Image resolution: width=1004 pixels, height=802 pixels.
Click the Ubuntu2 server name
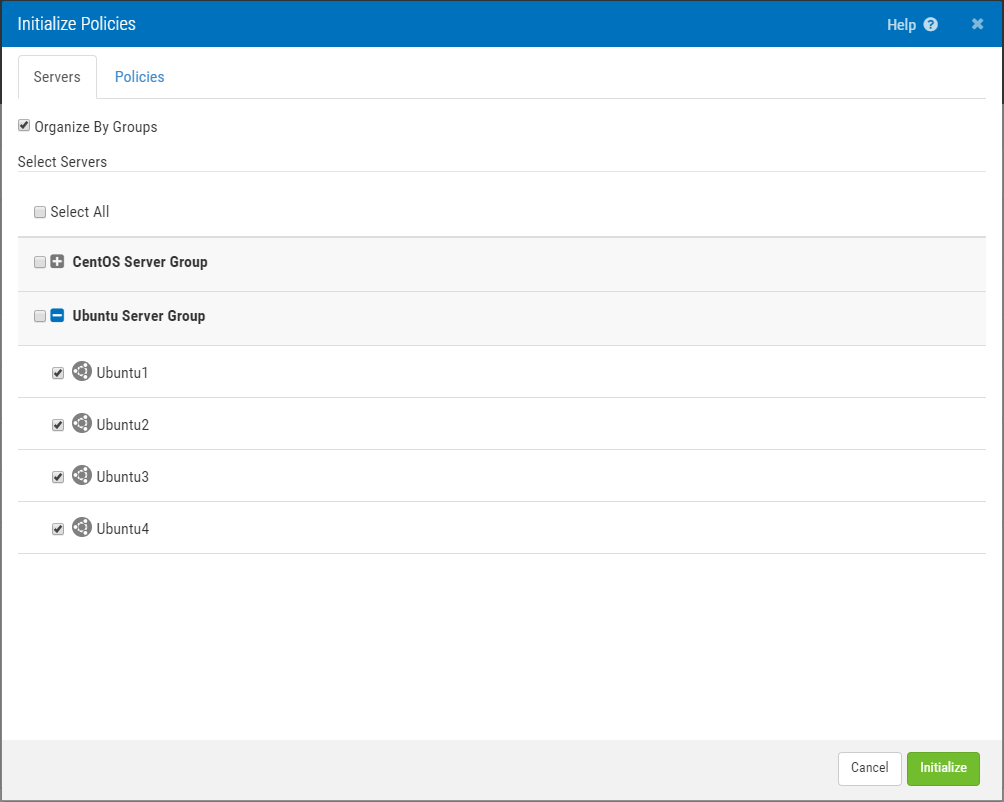(x=123, y=424)
